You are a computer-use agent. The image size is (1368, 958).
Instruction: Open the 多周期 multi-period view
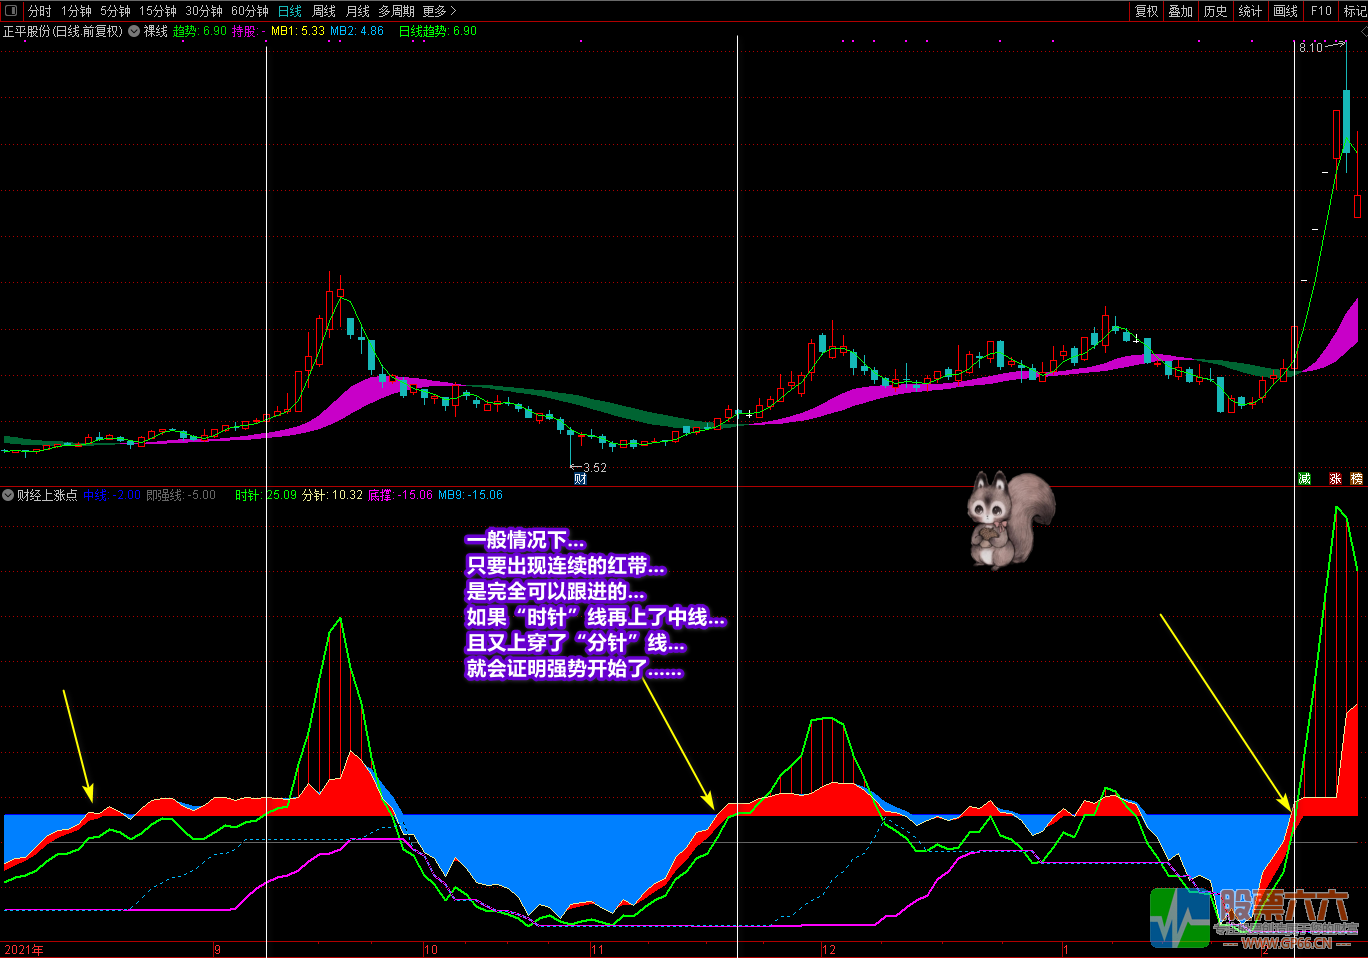[x=396, y=11]
